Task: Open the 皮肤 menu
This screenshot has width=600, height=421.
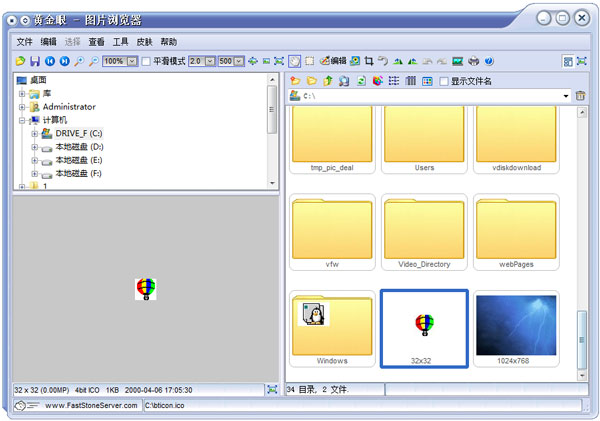Action: tap(145, 42)
